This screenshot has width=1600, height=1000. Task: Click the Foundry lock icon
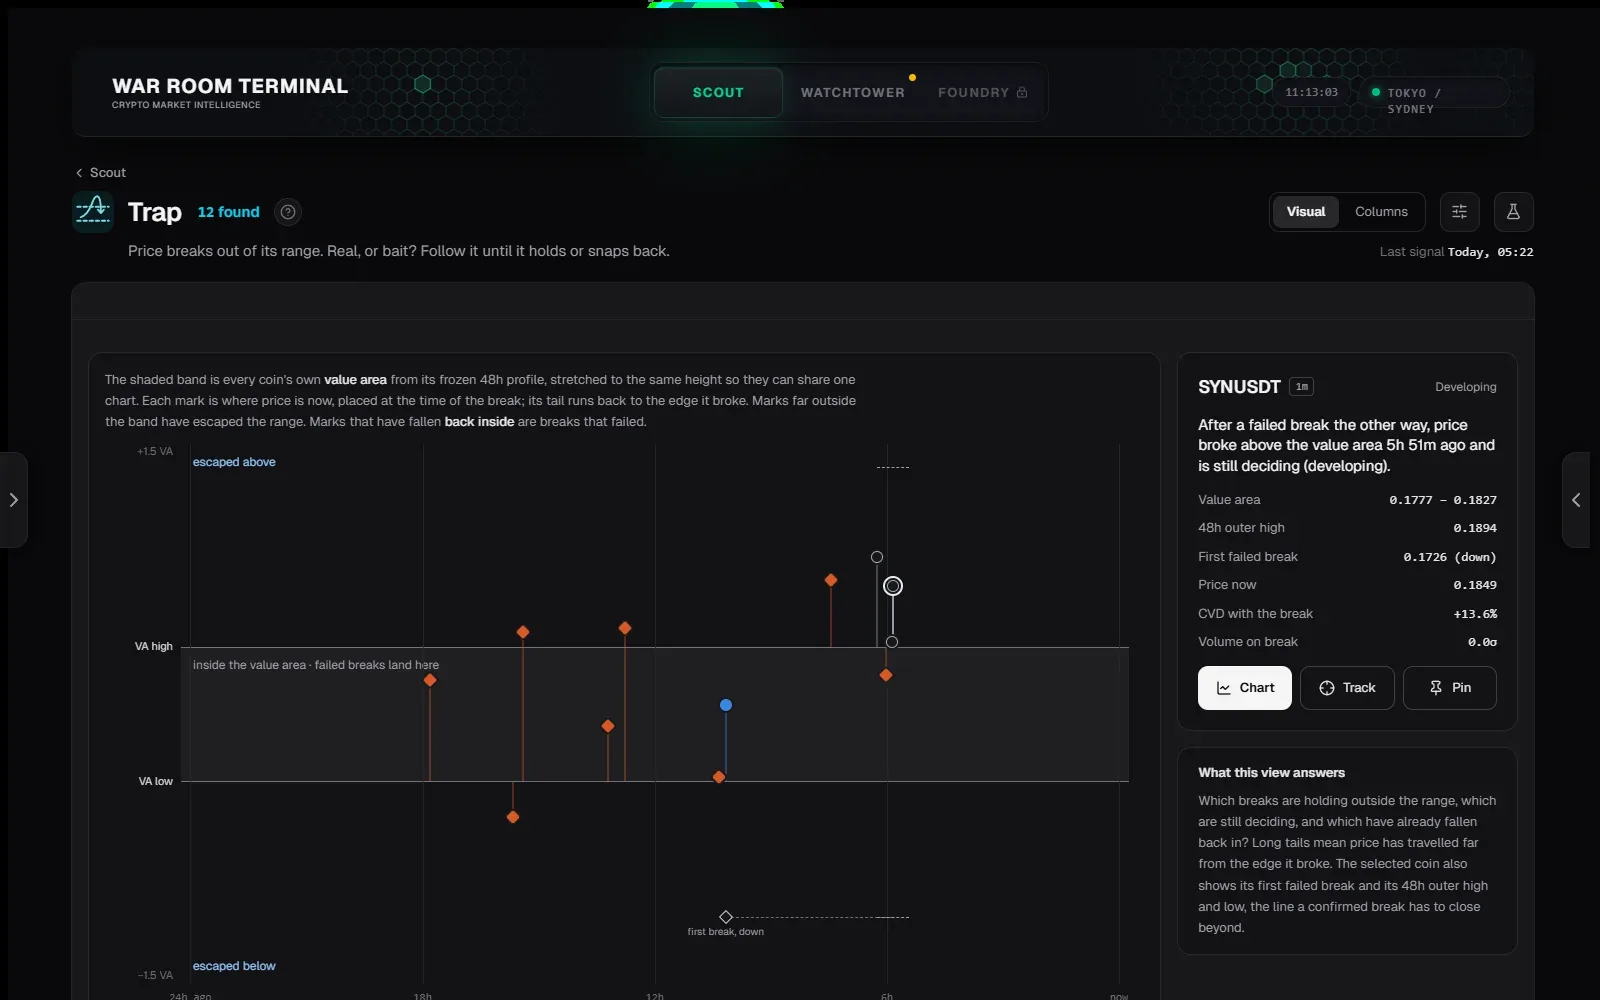pos(1022,92)
